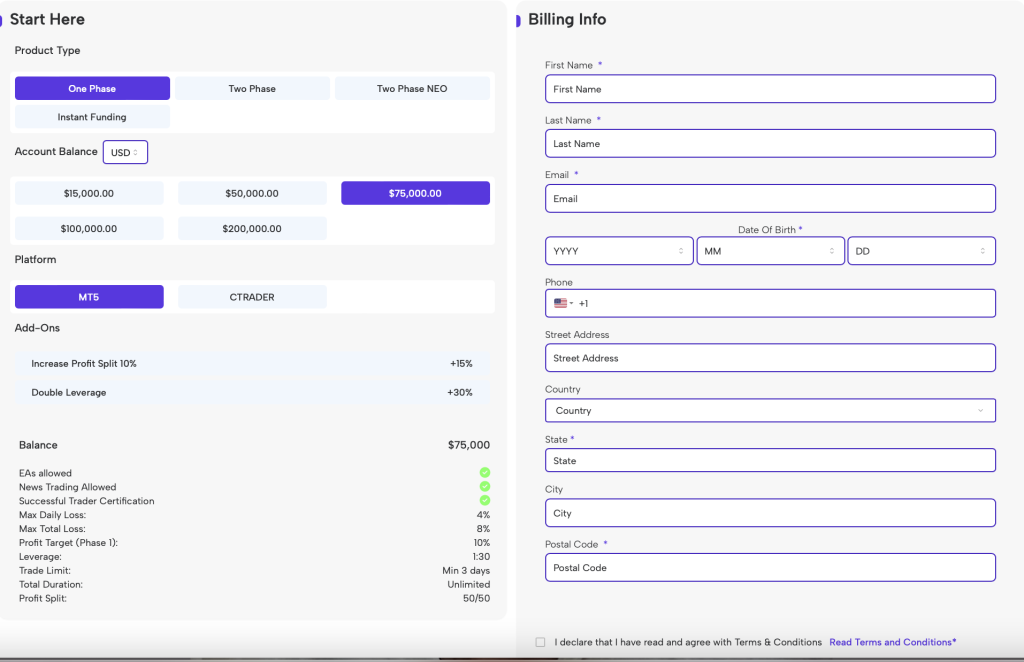
Task: Open the DD birth day selector
Action: click(x=921, y=251)
